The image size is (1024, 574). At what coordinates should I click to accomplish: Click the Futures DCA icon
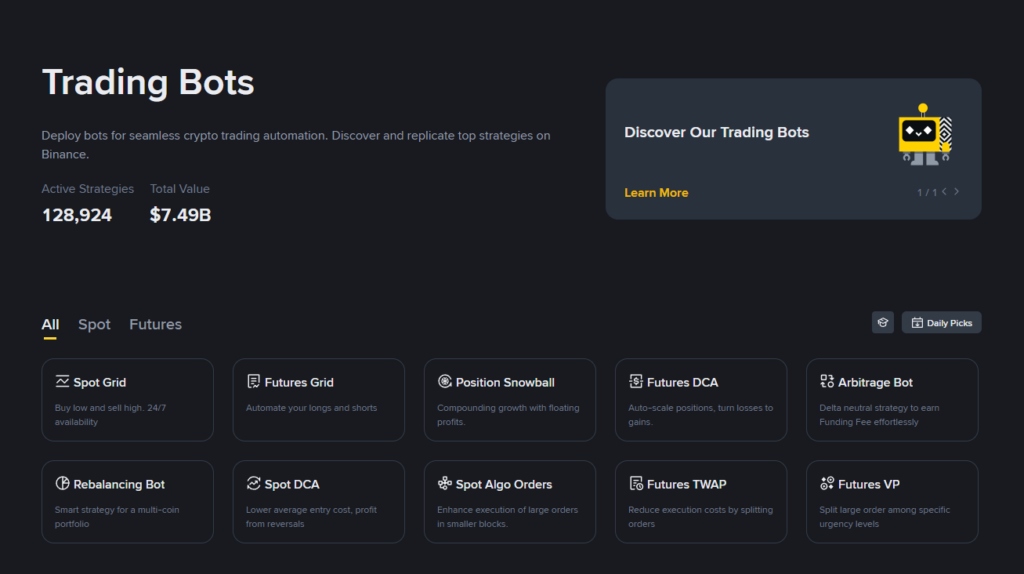tap(635, 381)
